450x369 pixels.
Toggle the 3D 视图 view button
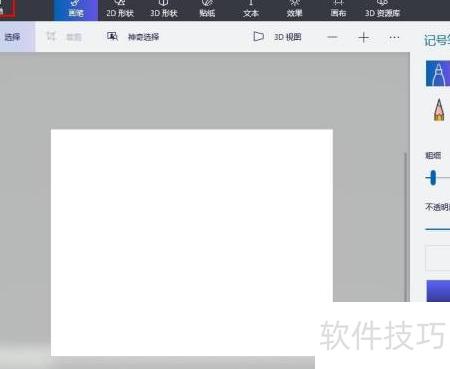coord(277,37)
